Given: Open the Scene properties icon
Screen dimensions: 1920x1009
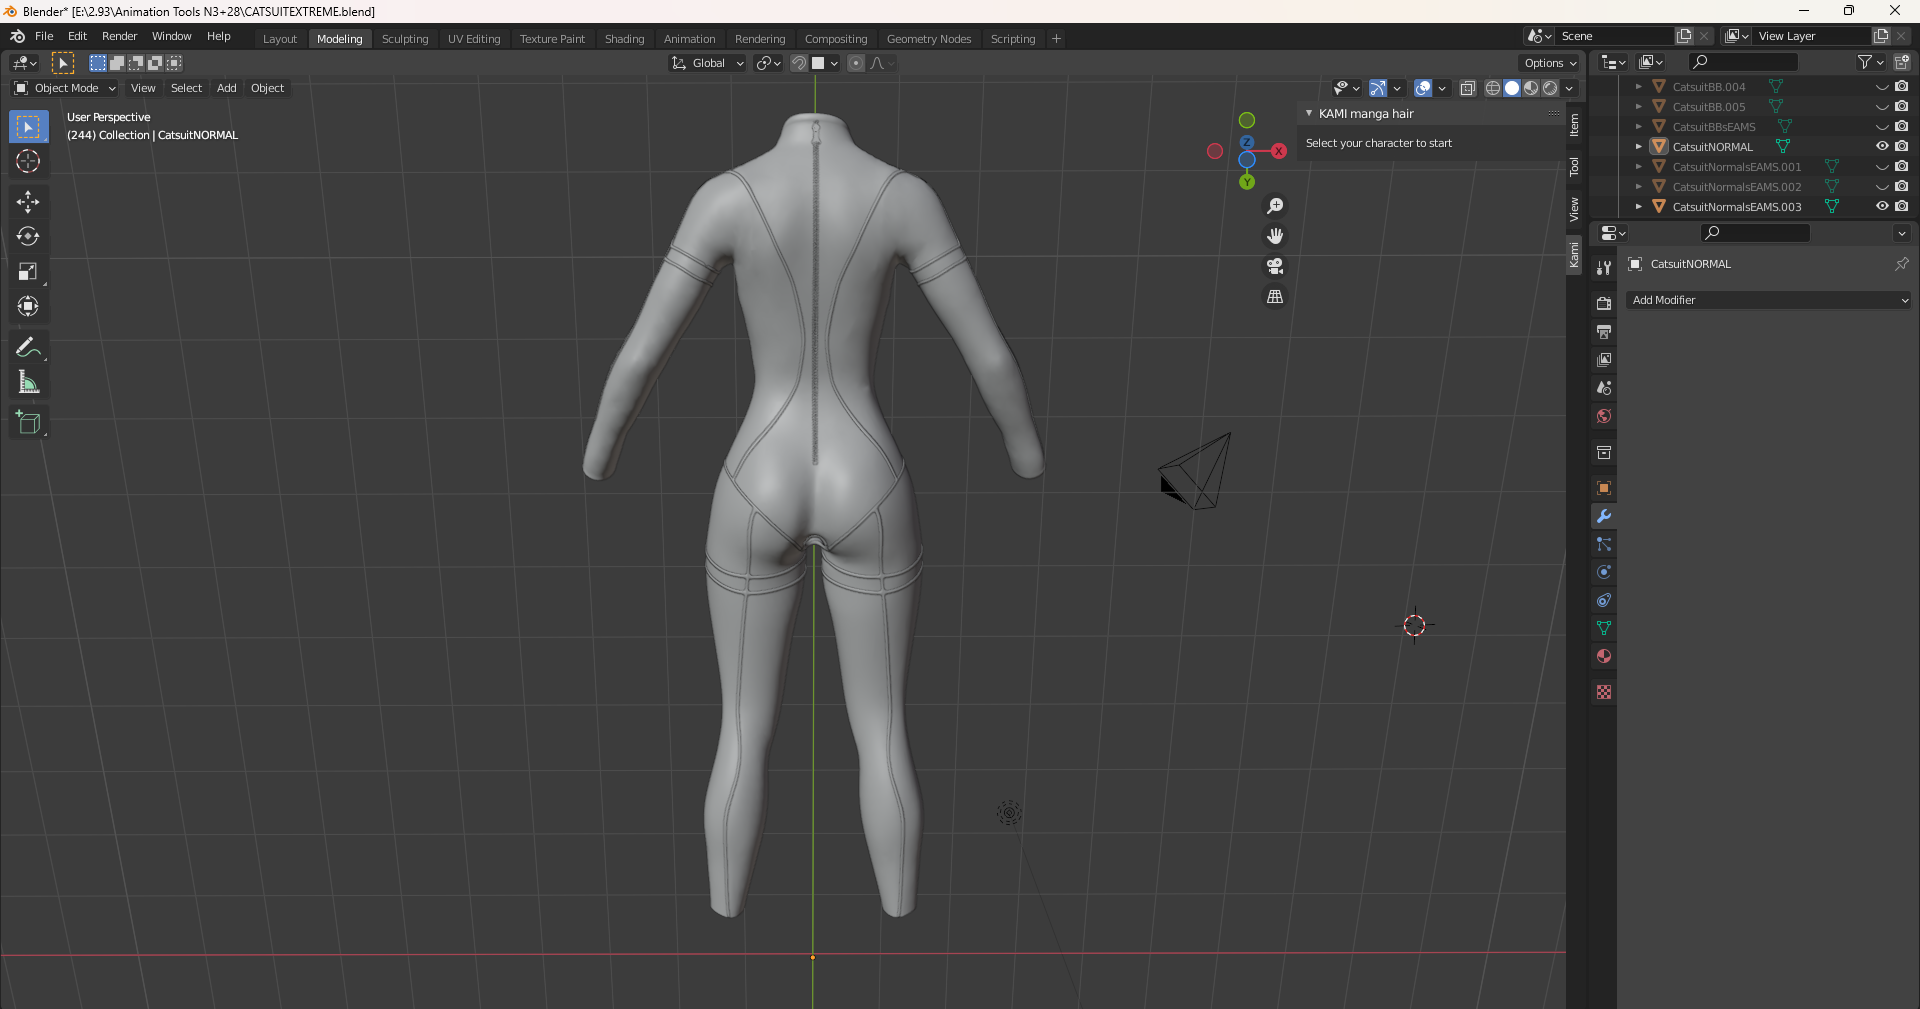Looking at the screenshot, I should (1604, 388).
